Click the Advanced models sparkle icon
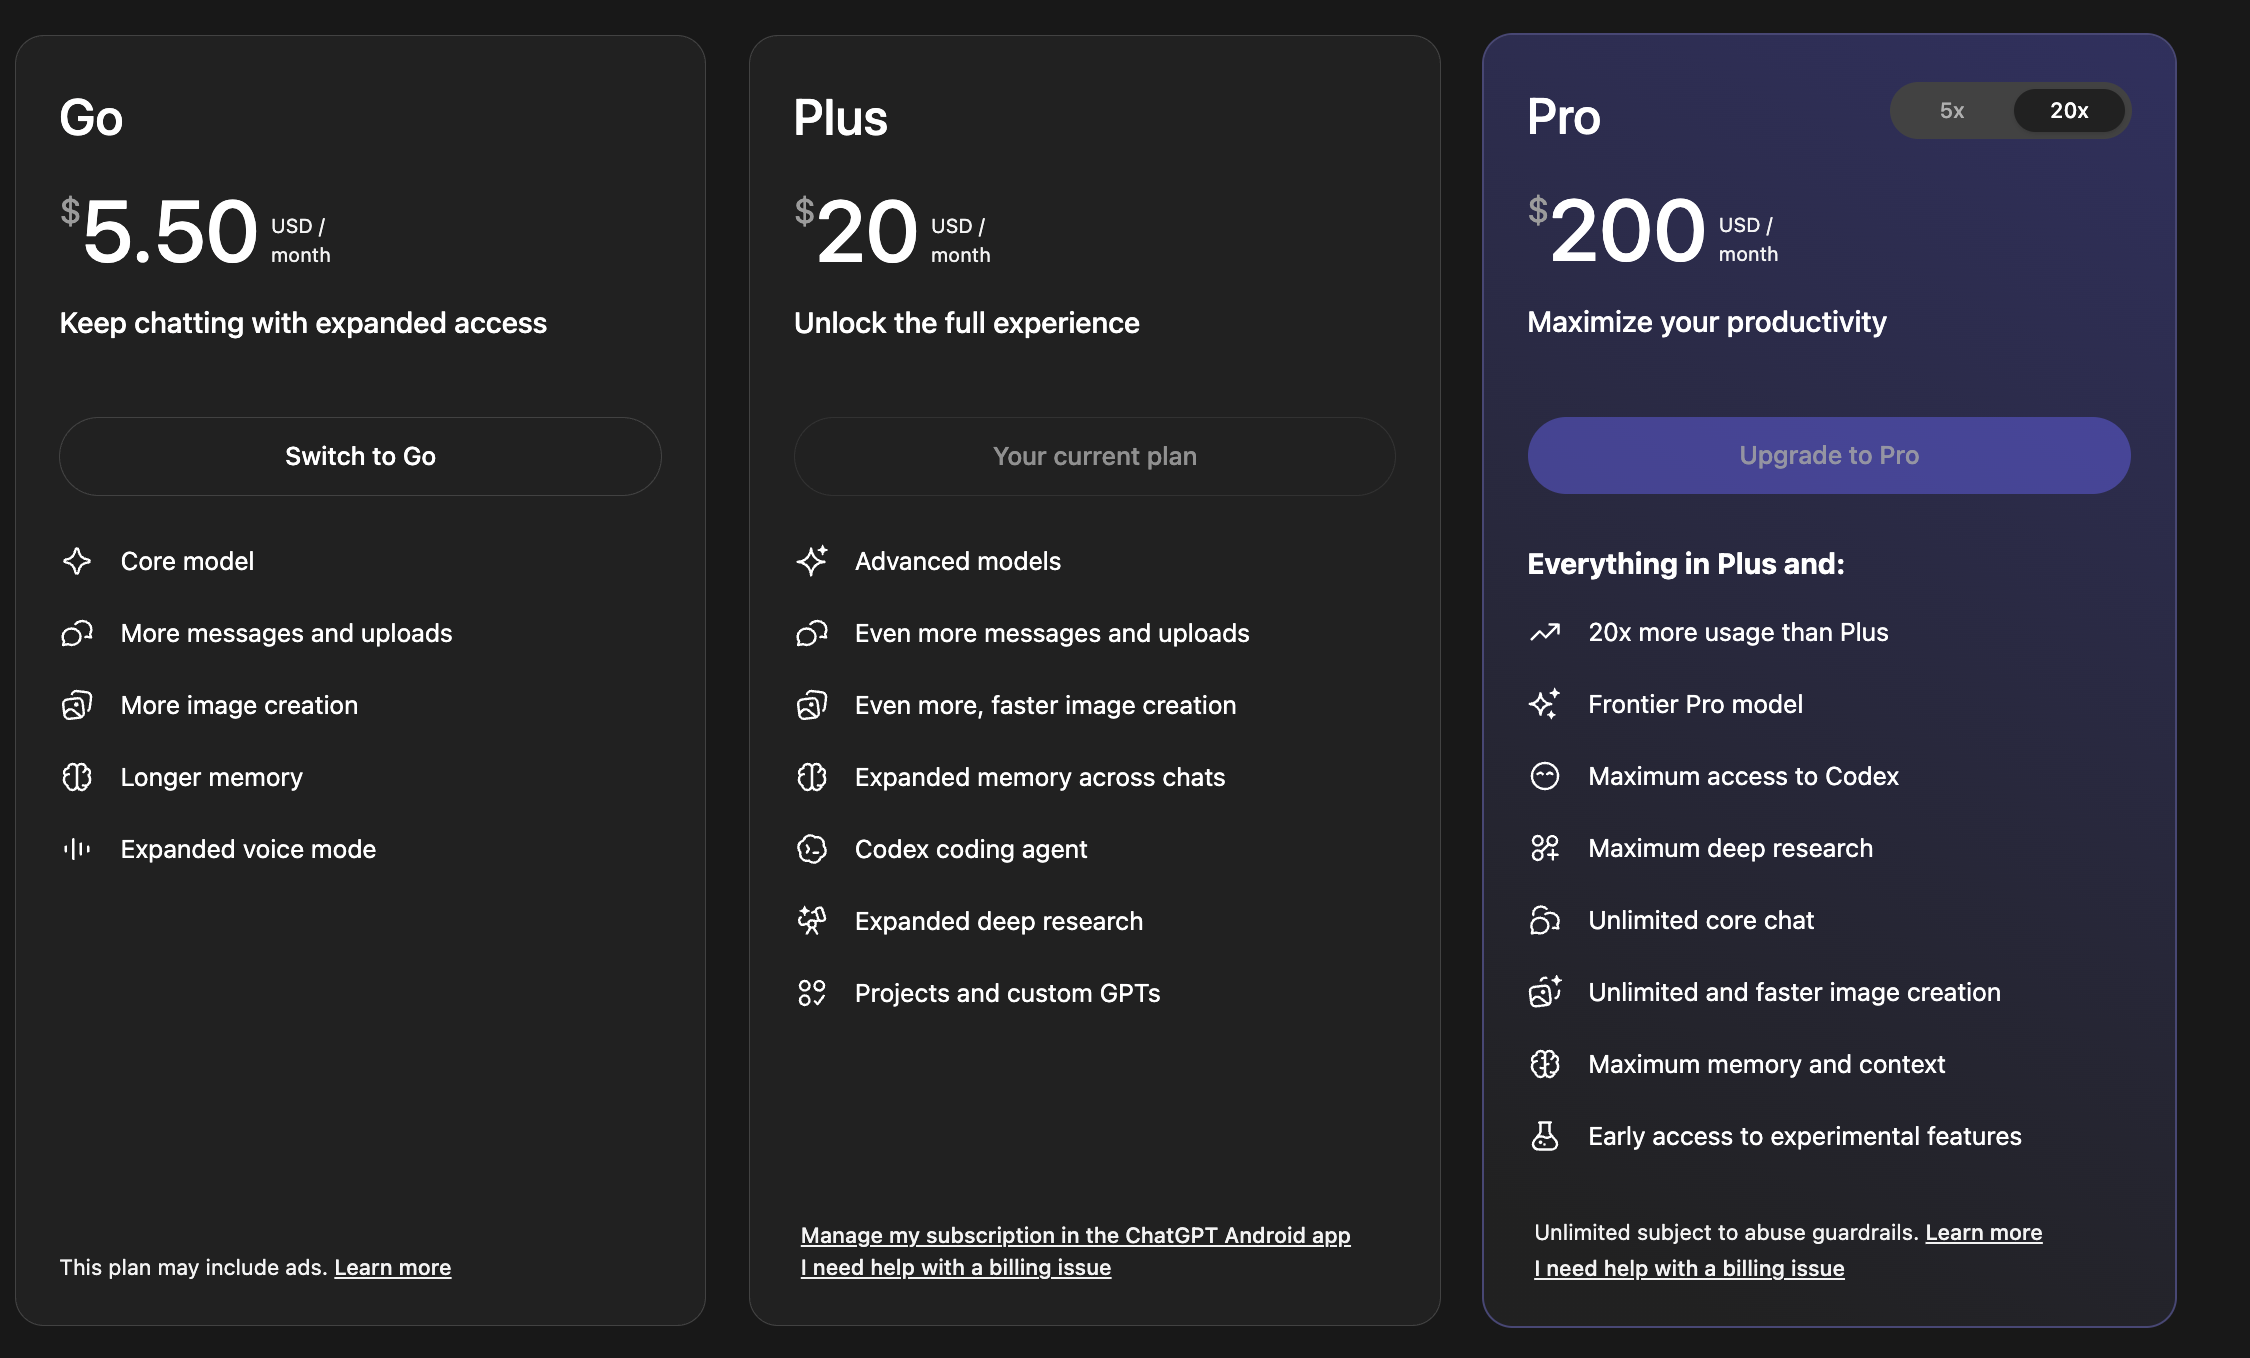Viewport: 2250px width, 1358px height. coord(811,561)
